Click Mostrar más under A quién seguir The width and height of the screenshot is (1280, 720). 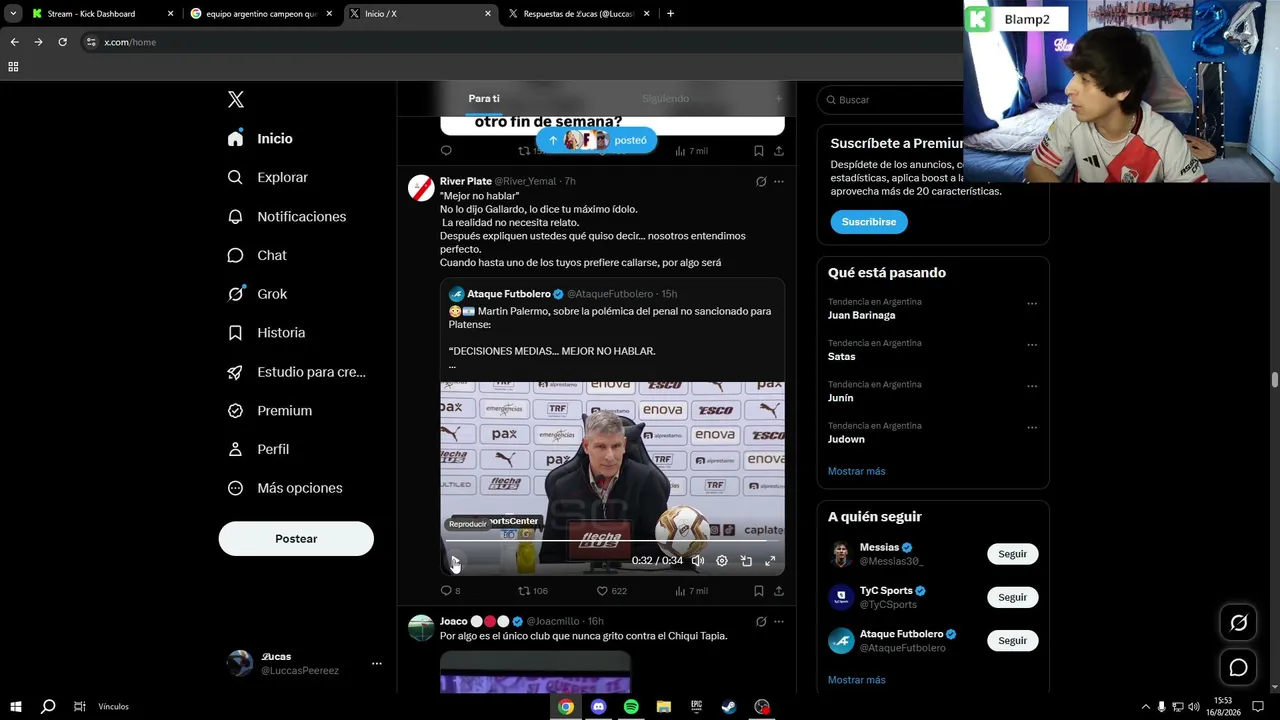point(857,680)
